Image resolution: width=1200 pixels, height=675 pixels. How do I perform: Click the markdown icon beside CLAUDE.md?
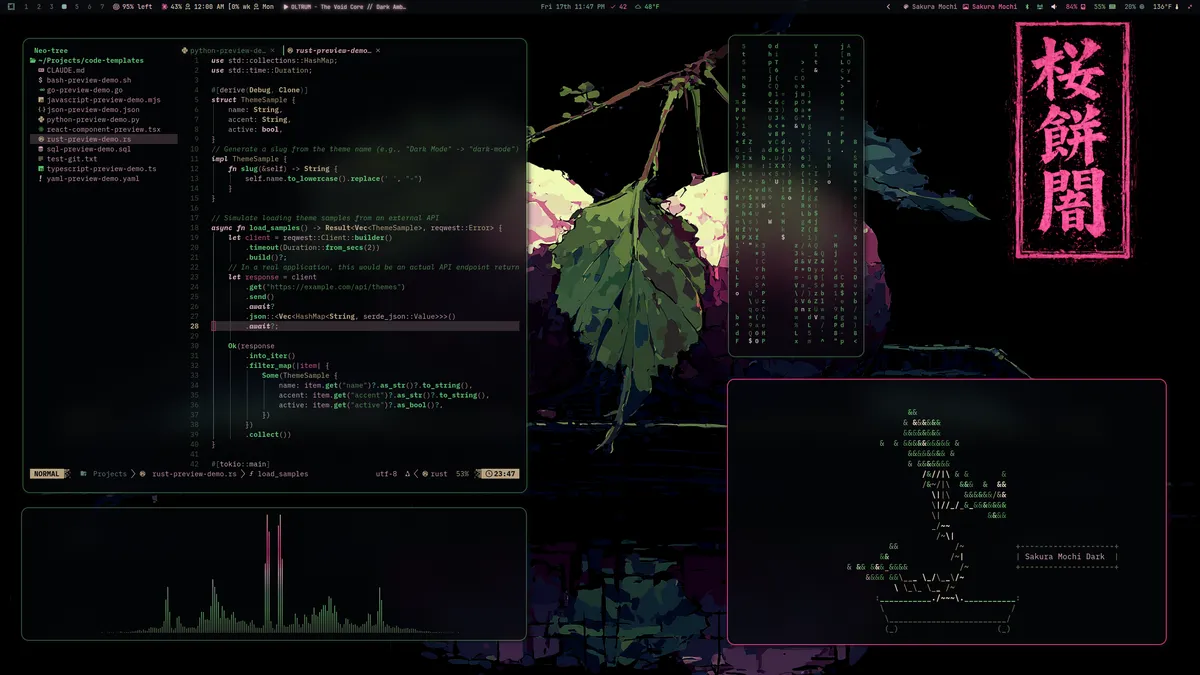coord(40,70)
